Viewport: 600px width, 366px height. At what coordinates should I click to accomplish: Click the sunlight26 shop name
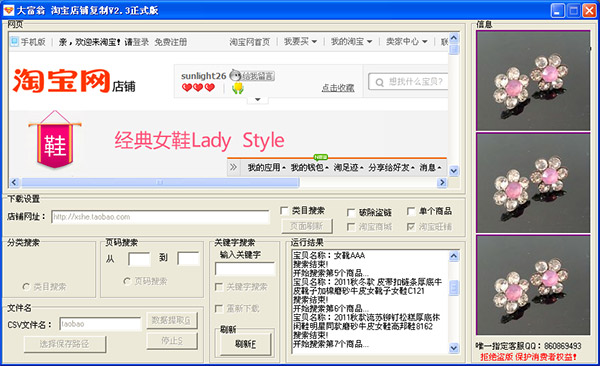pos(204,76)
